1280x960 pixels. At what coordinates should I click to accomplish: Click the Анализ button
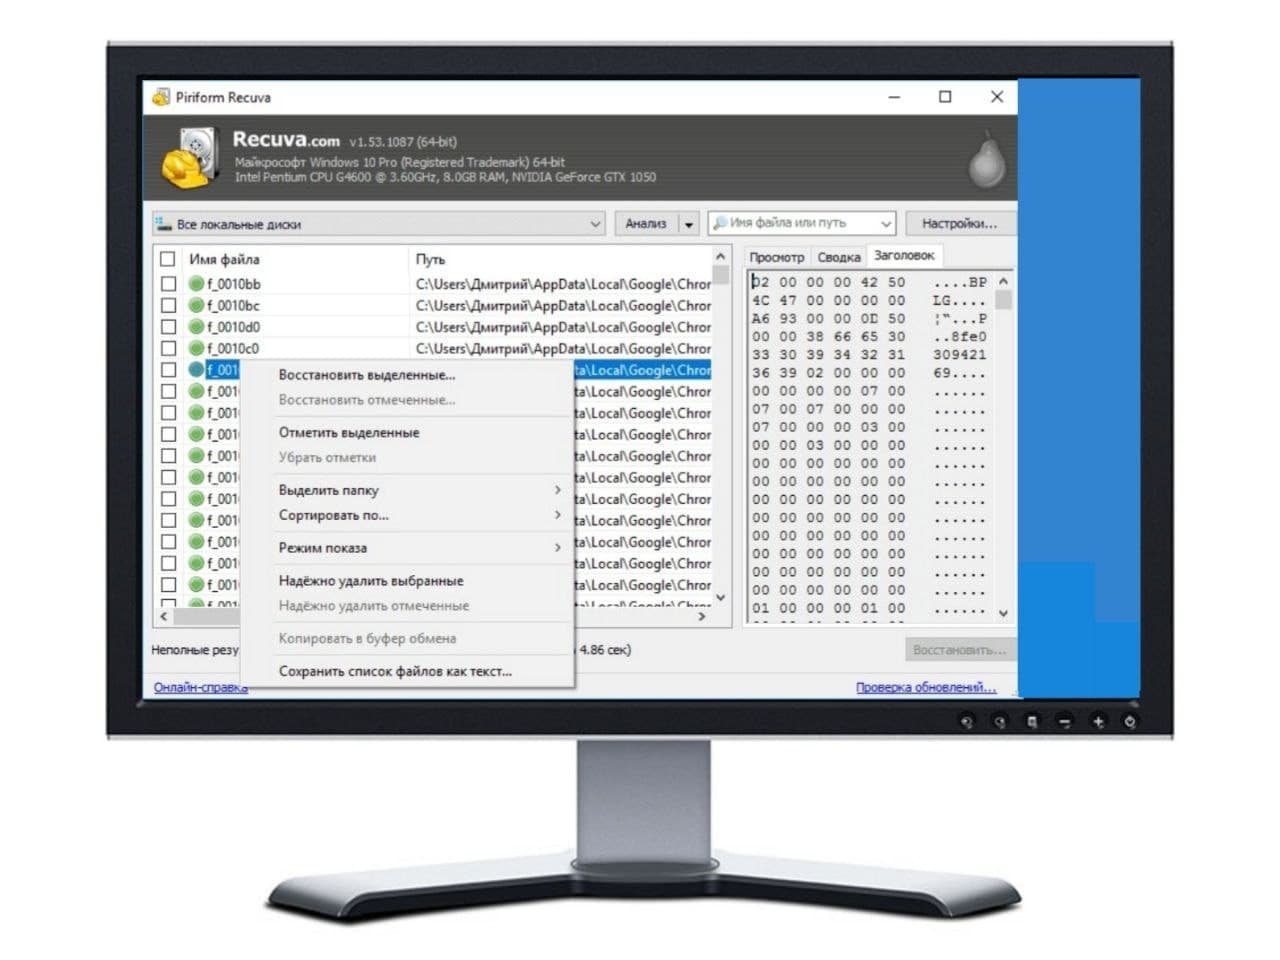646,224
